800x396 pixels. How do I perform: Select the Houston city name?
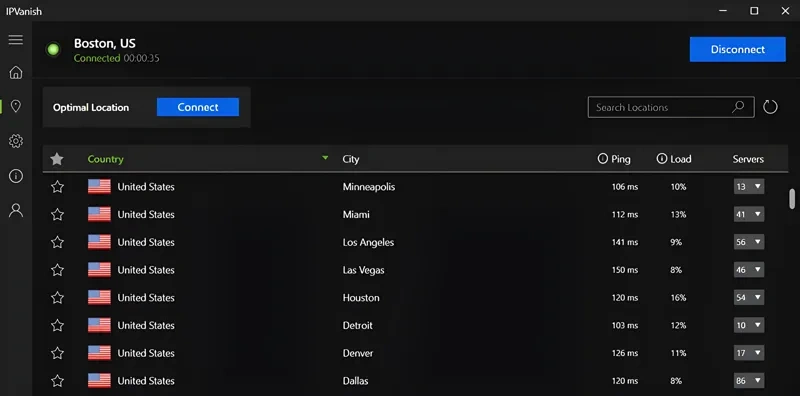click(361, 298)
